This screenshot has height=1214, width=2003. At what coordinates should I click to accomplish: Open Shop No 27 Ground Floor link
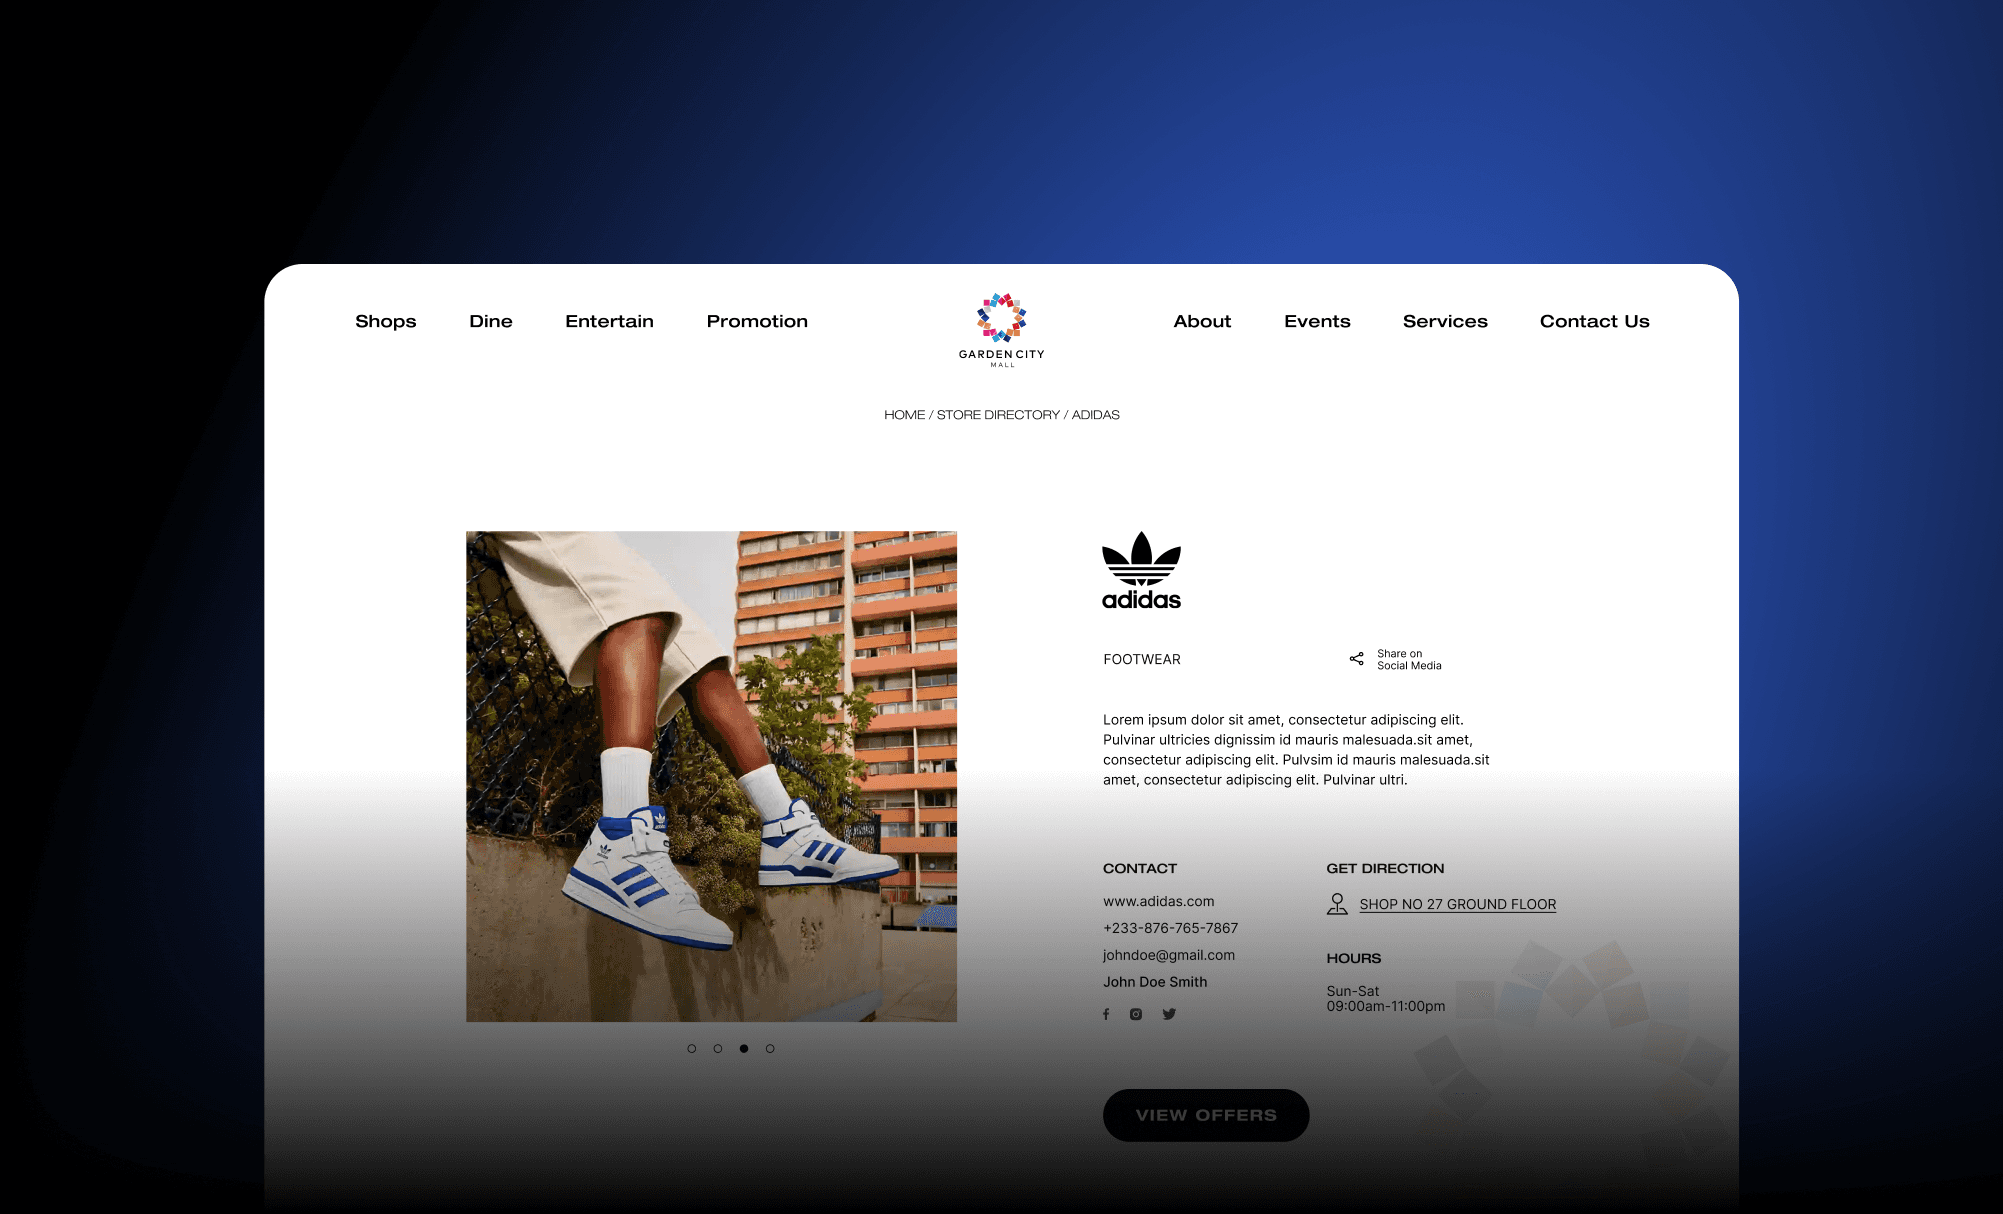(1458, 904)
